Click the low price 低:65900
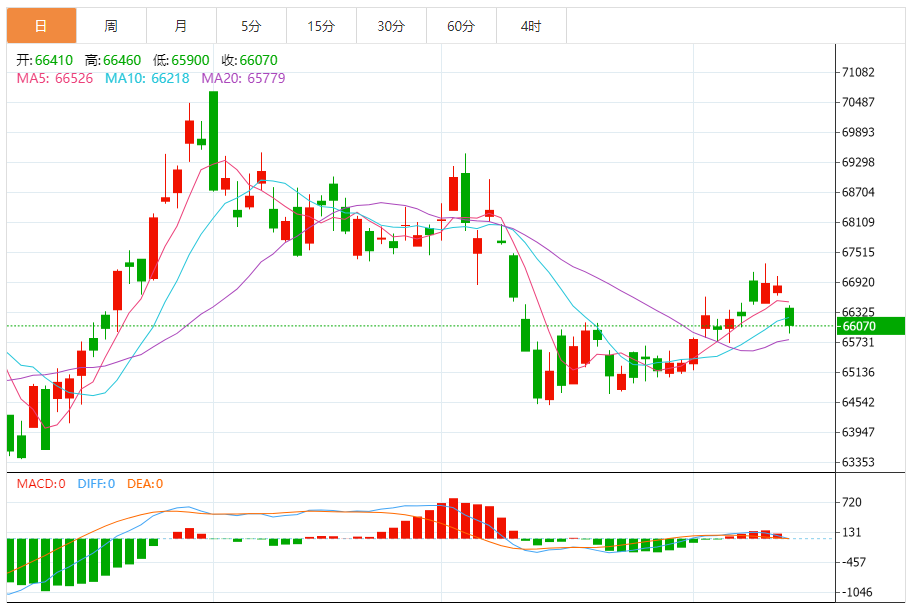 point(181,60)
